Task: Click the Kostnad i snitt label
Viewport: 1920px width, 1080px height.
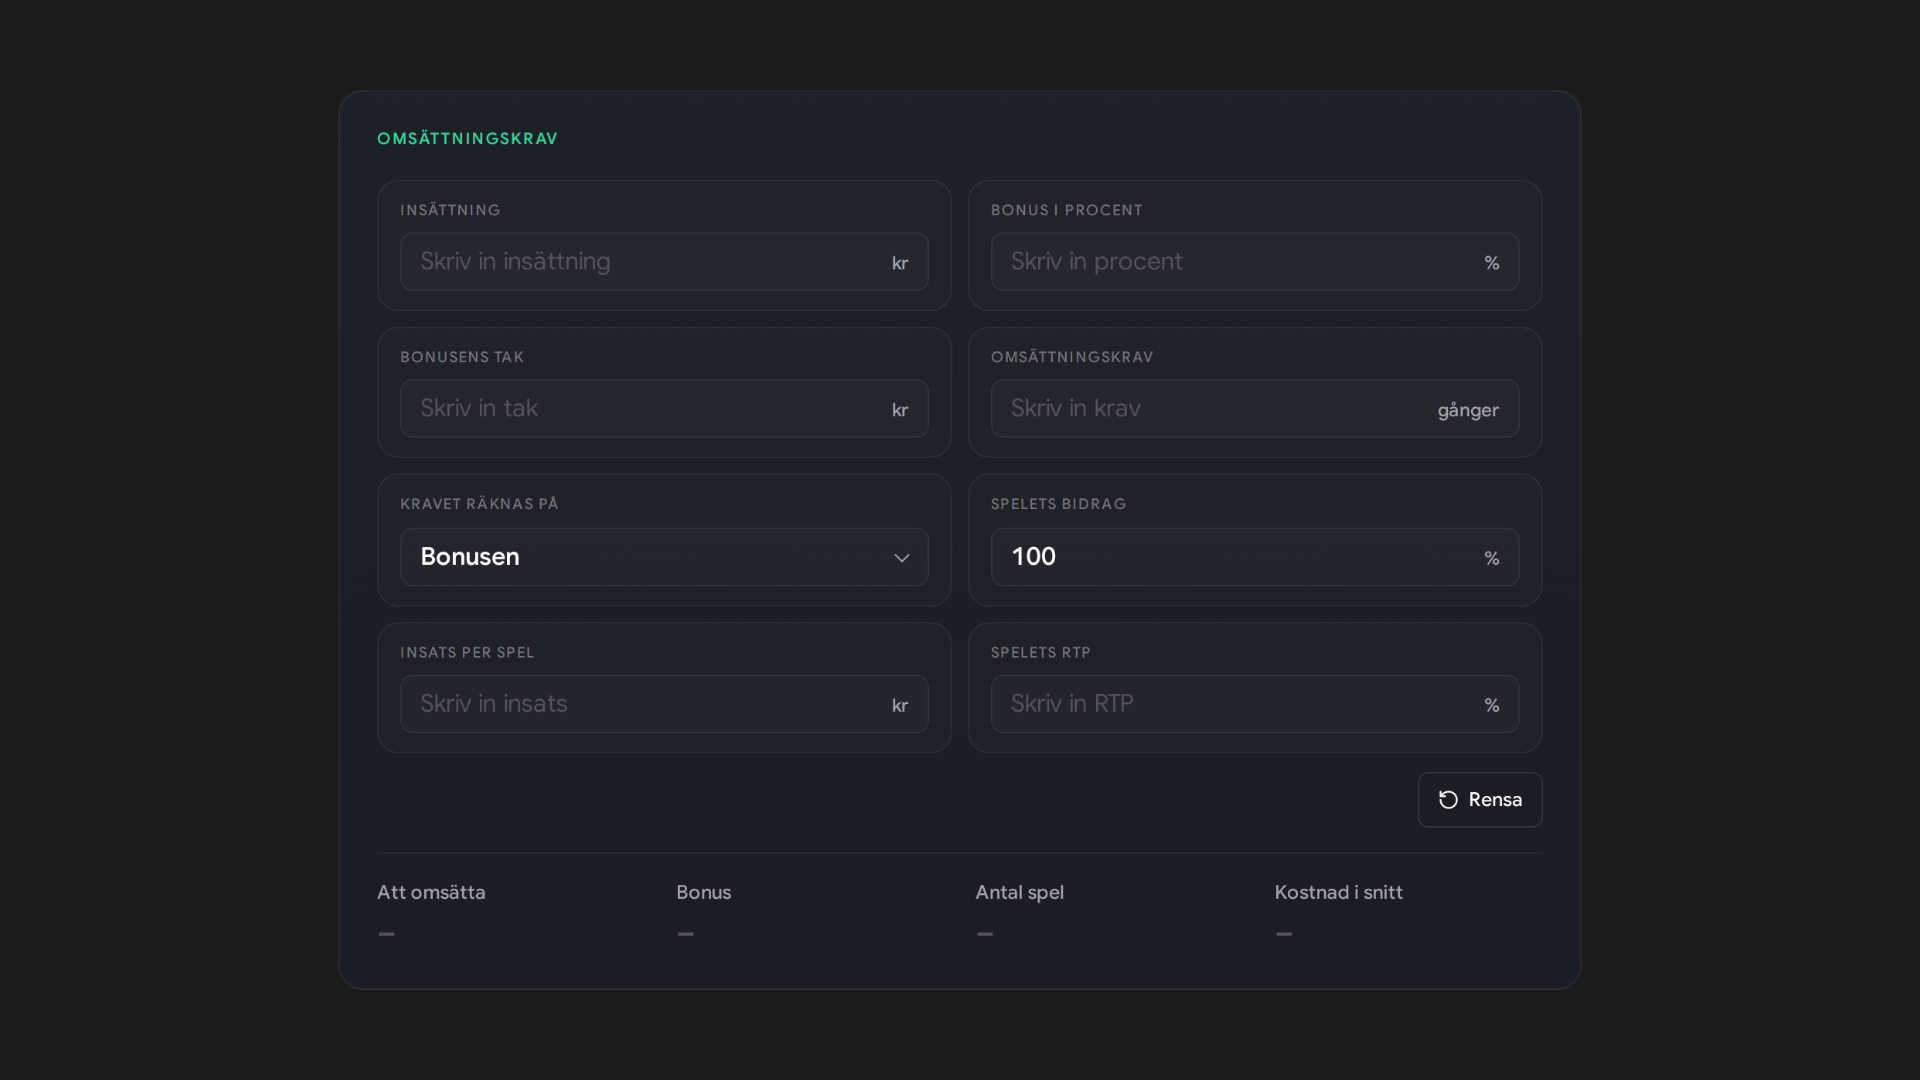Action: pos(1338,893)
